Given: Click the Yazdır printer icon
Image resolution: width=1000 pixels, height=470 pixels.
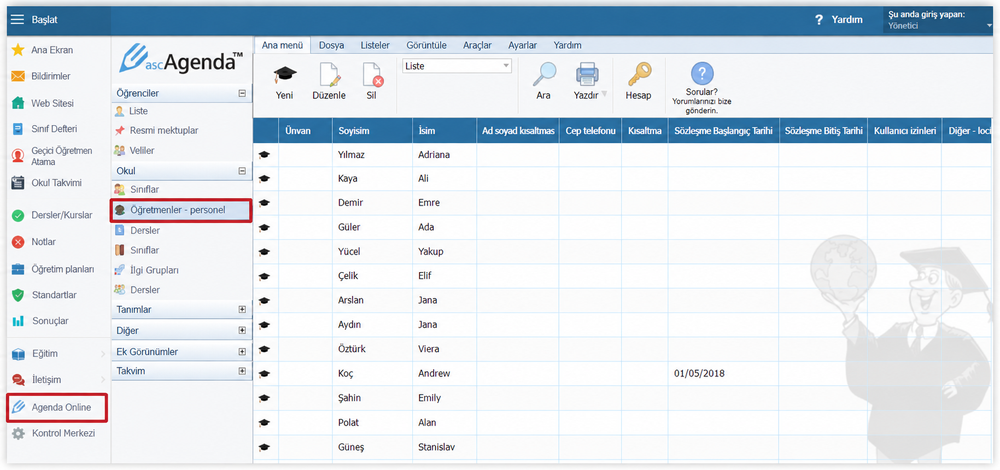Looking at the screenshot, I should pyautogui.click(x=587, y=74).
